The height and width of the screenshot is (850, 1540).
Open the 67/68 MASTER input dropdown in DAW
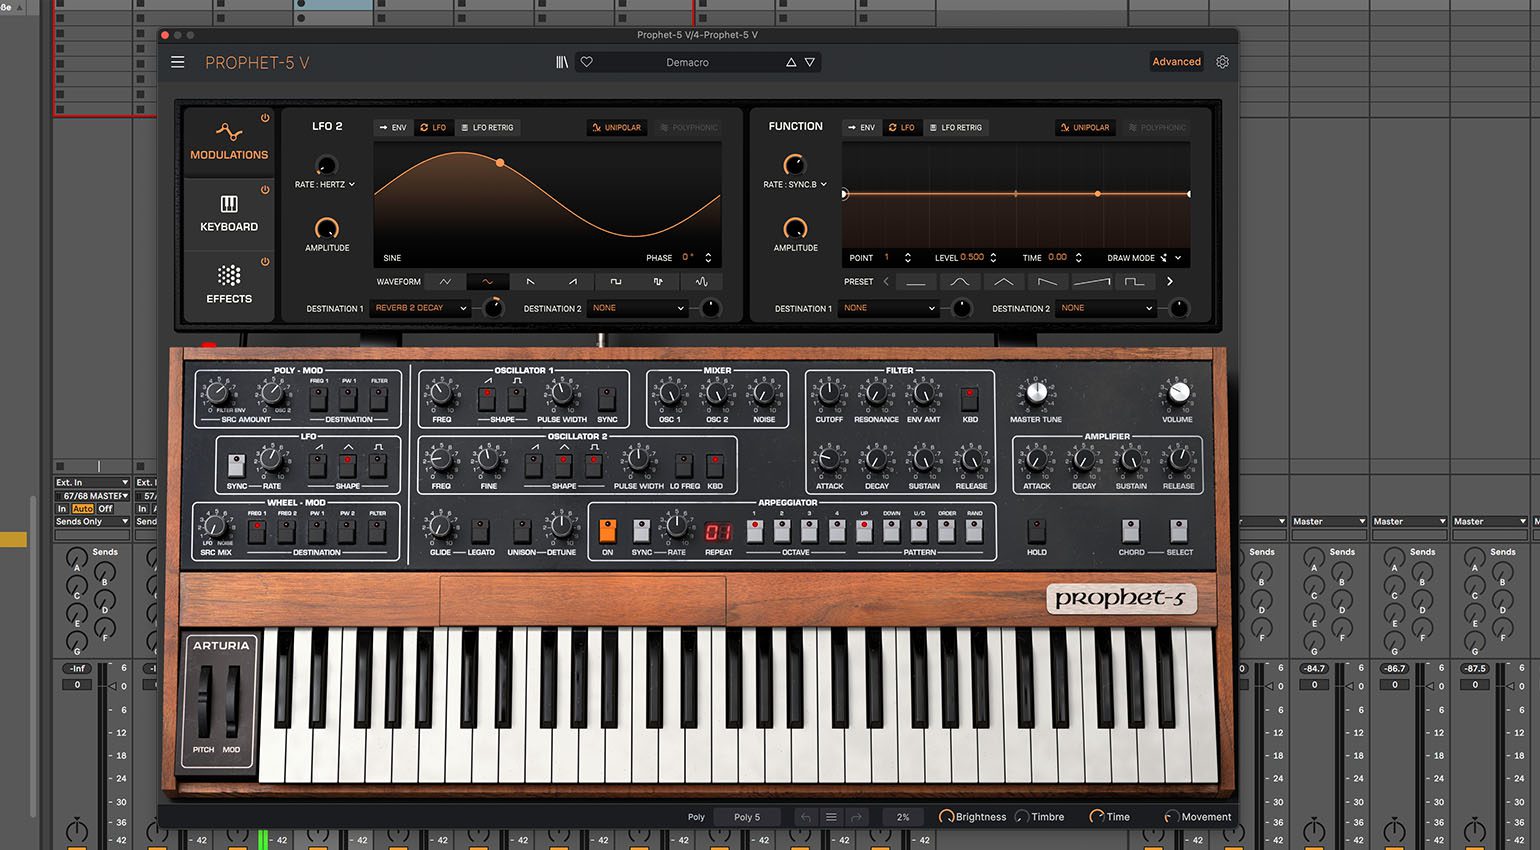pyautogui.click(x=92, y=496)
